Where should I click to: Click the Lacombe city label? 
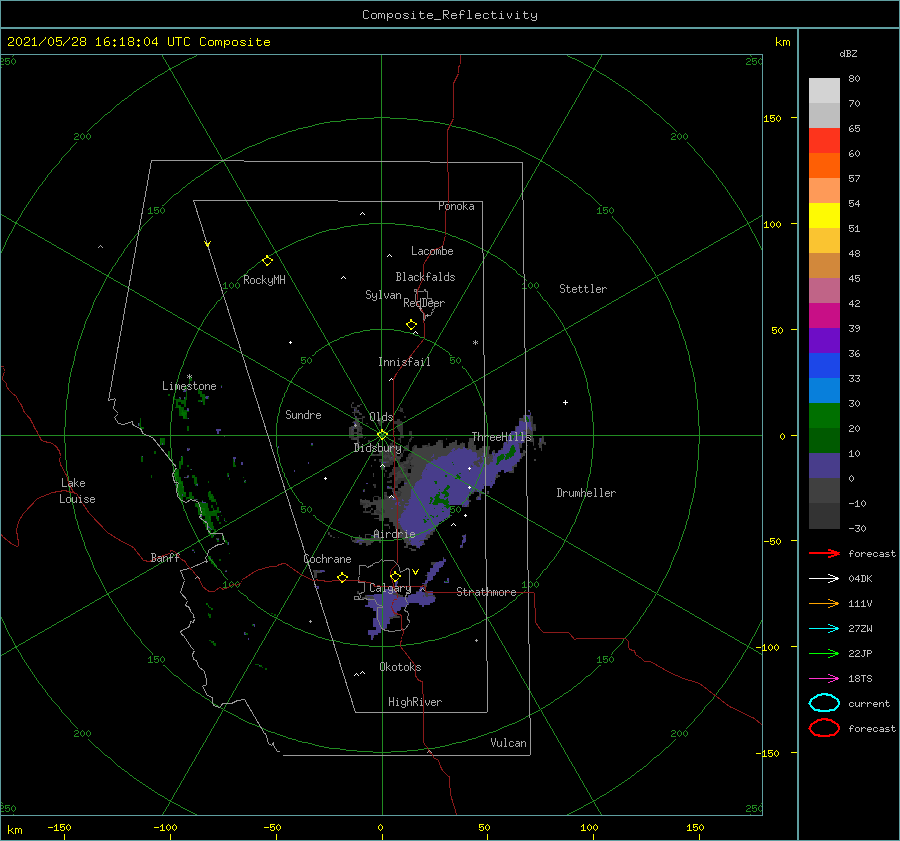coord(432,251)
